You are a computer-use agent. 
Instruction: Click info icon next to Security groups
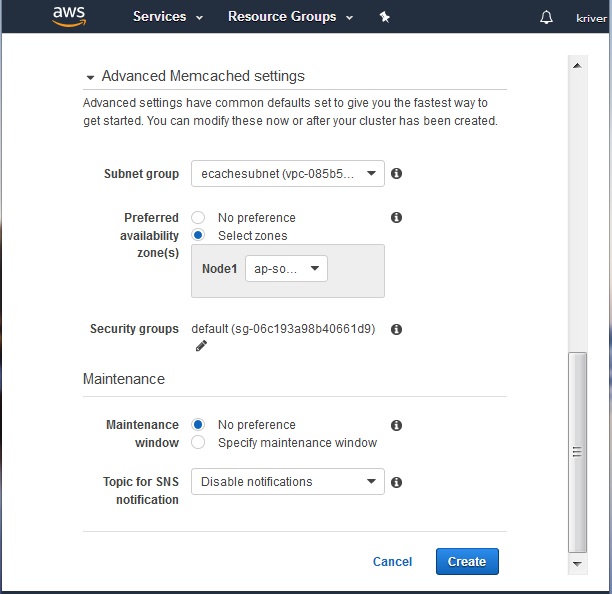click(396, 329)
